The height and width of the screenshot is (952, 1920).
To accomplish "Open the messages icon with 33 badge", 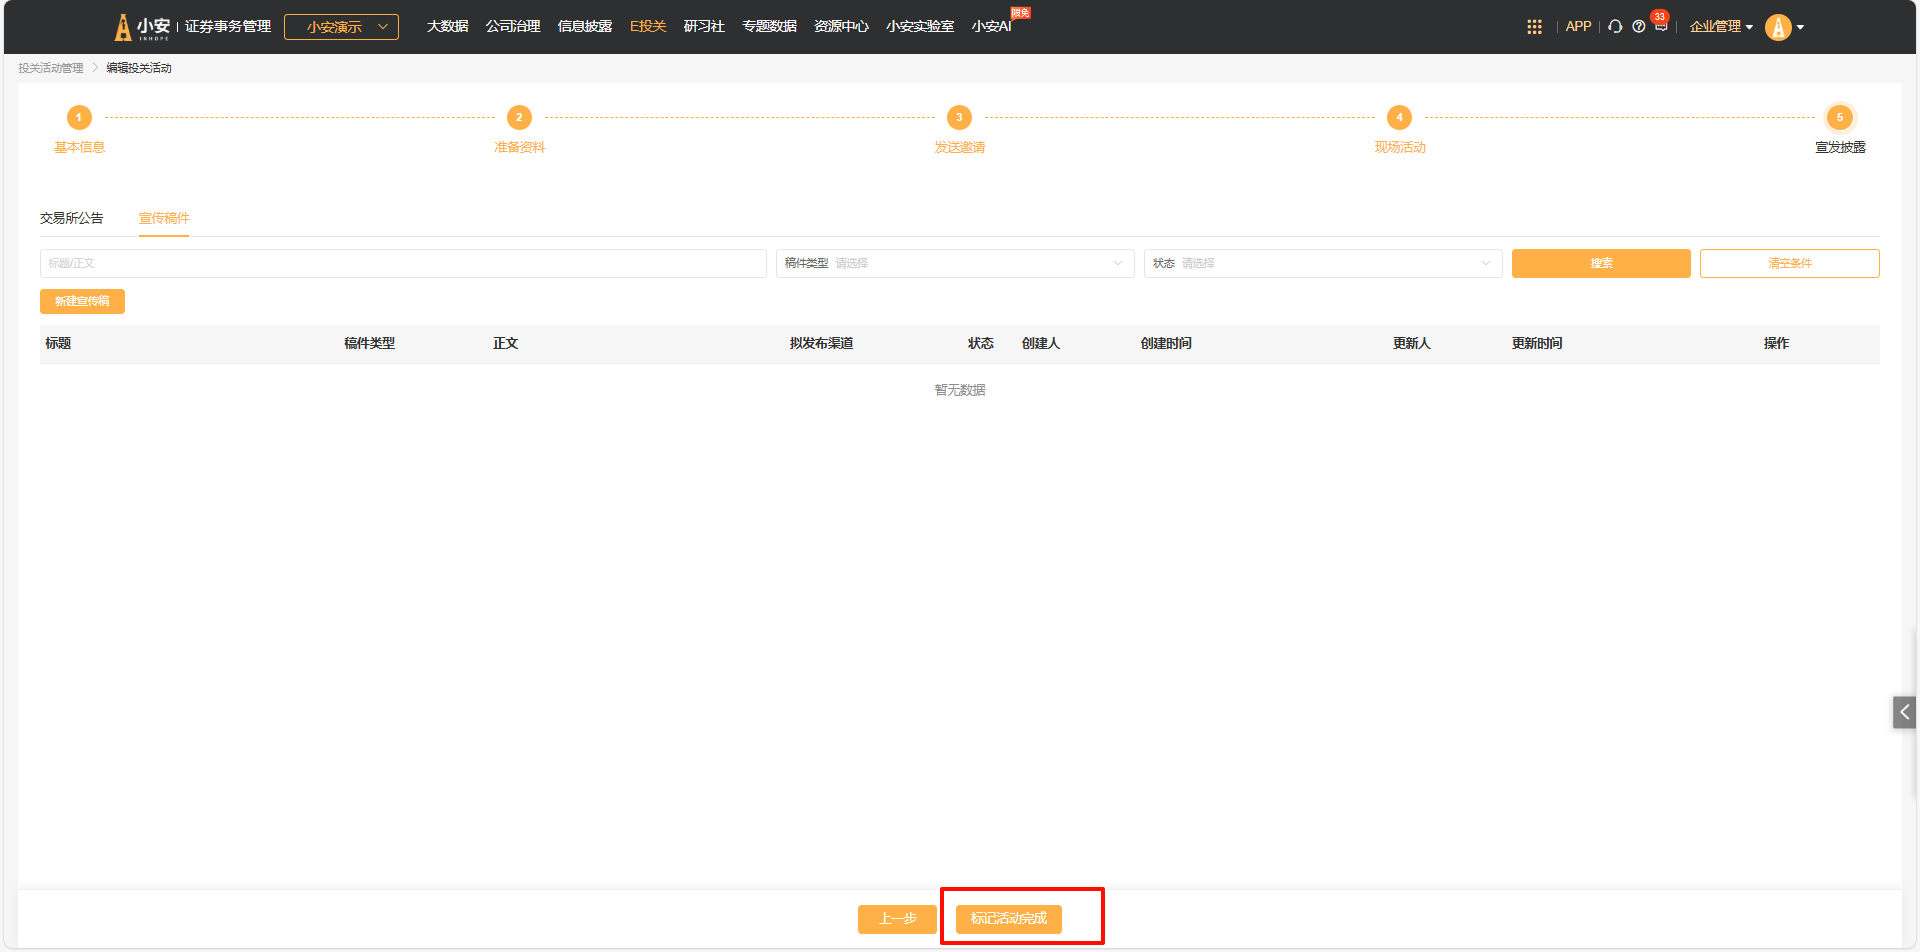I will (1661, 25).
